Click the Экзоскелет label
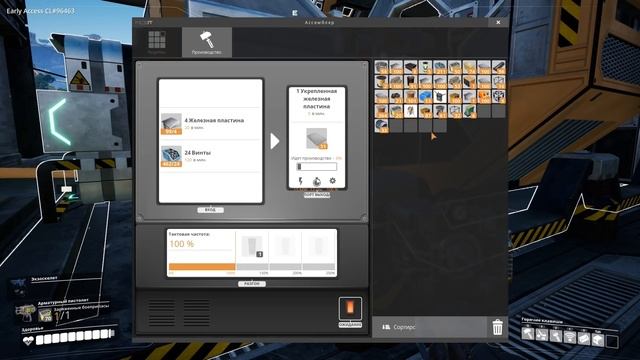The width and height of the screenshot is (640, 360). pyautogui.click(x=44, y=279)
